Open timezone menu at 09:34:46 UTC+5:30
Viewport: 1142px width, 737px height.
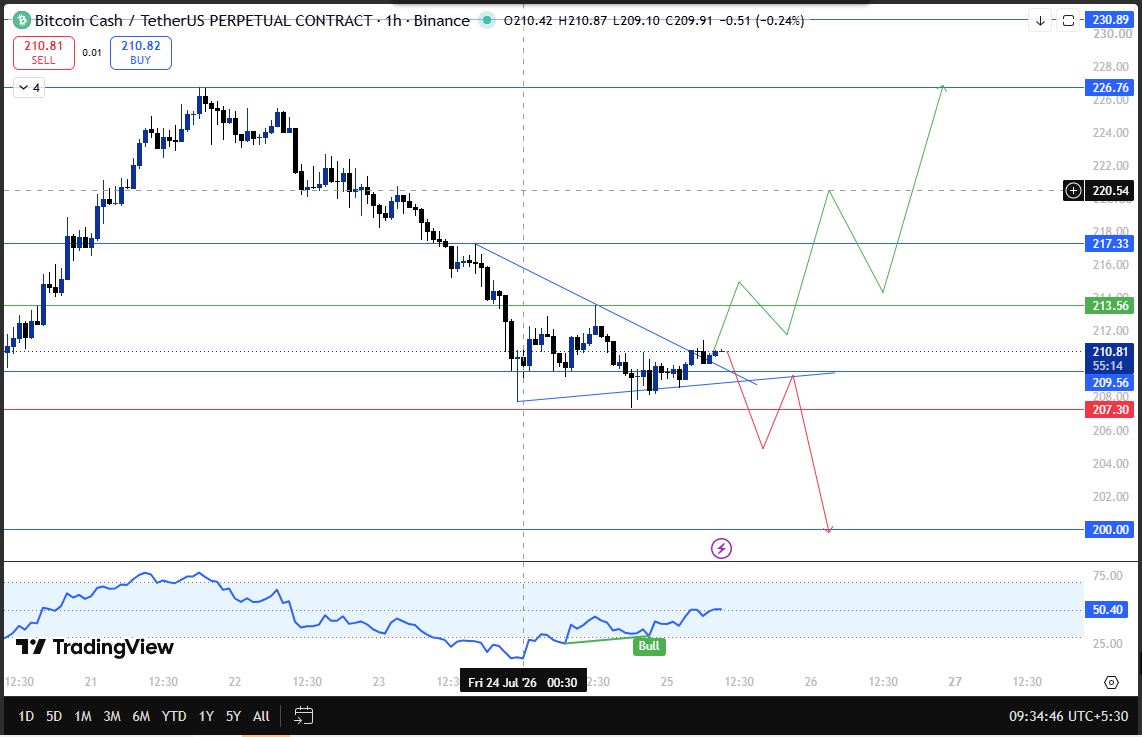[x=1068, y=717]
